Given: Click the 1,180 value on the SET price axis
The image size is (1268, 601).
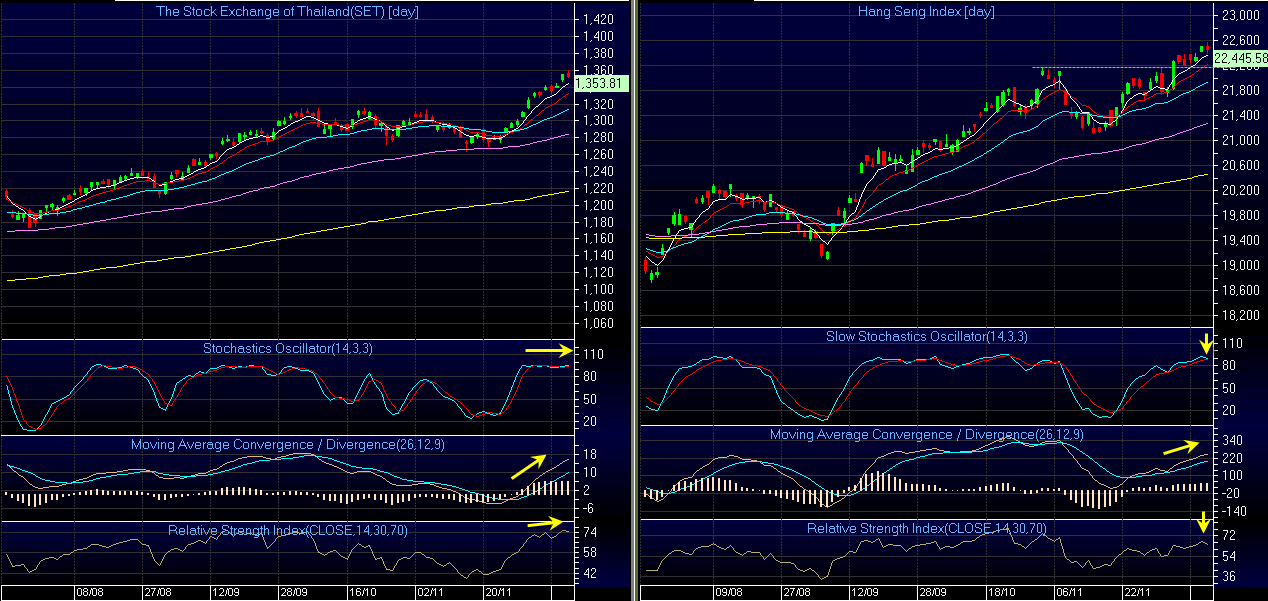Looking at the screenshot, I should click(597, 222).
